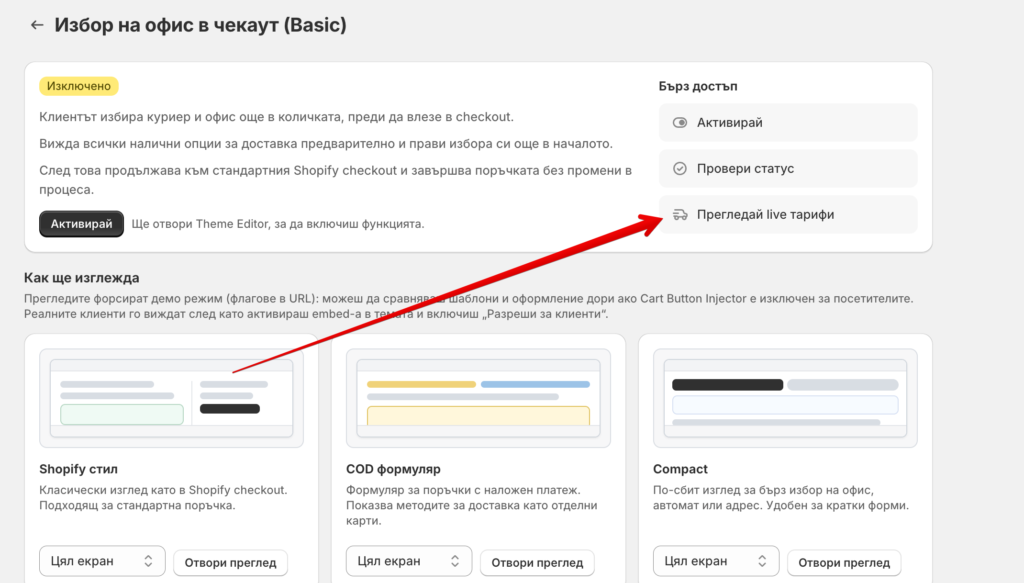Go back using the left arrow icon

tap(37, 25)
